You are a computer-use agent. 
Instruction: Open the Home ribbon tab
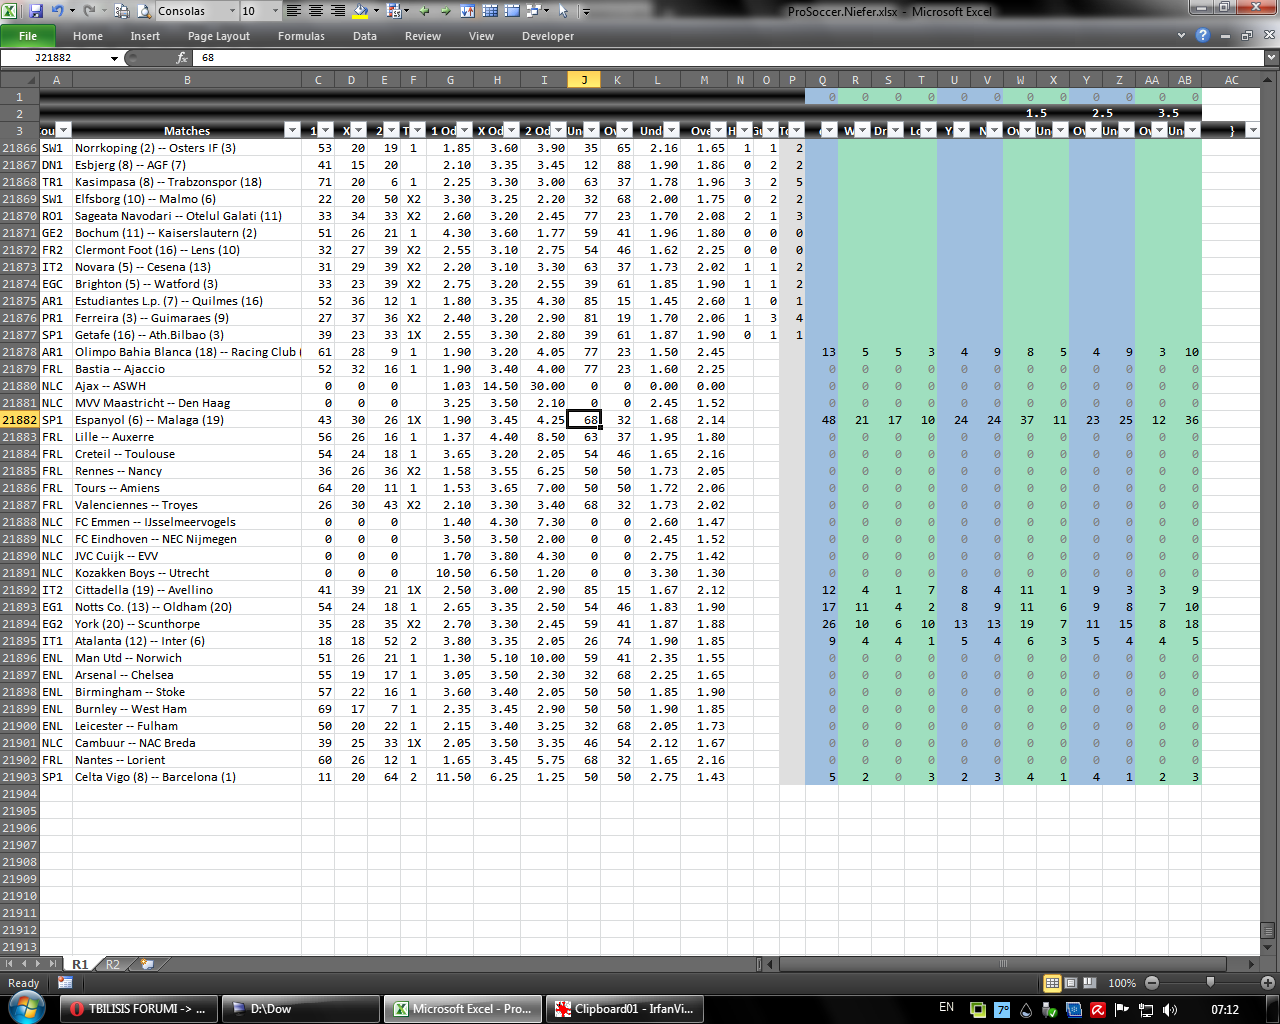(x=88, y=36)
